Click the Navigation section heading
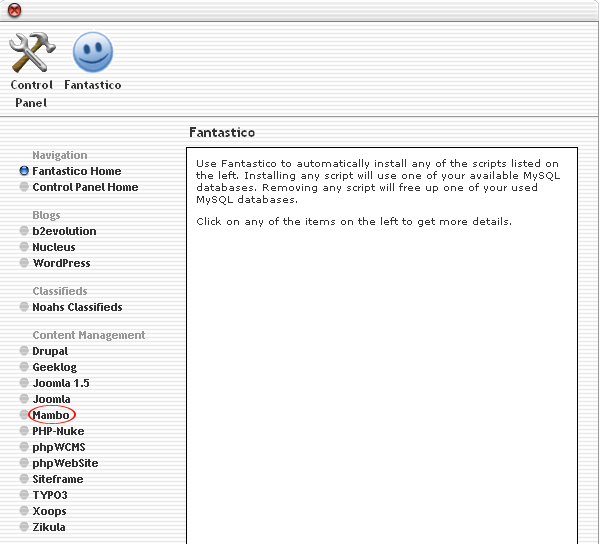The height and width of the screenshot is (544, 600). [60, 155]
